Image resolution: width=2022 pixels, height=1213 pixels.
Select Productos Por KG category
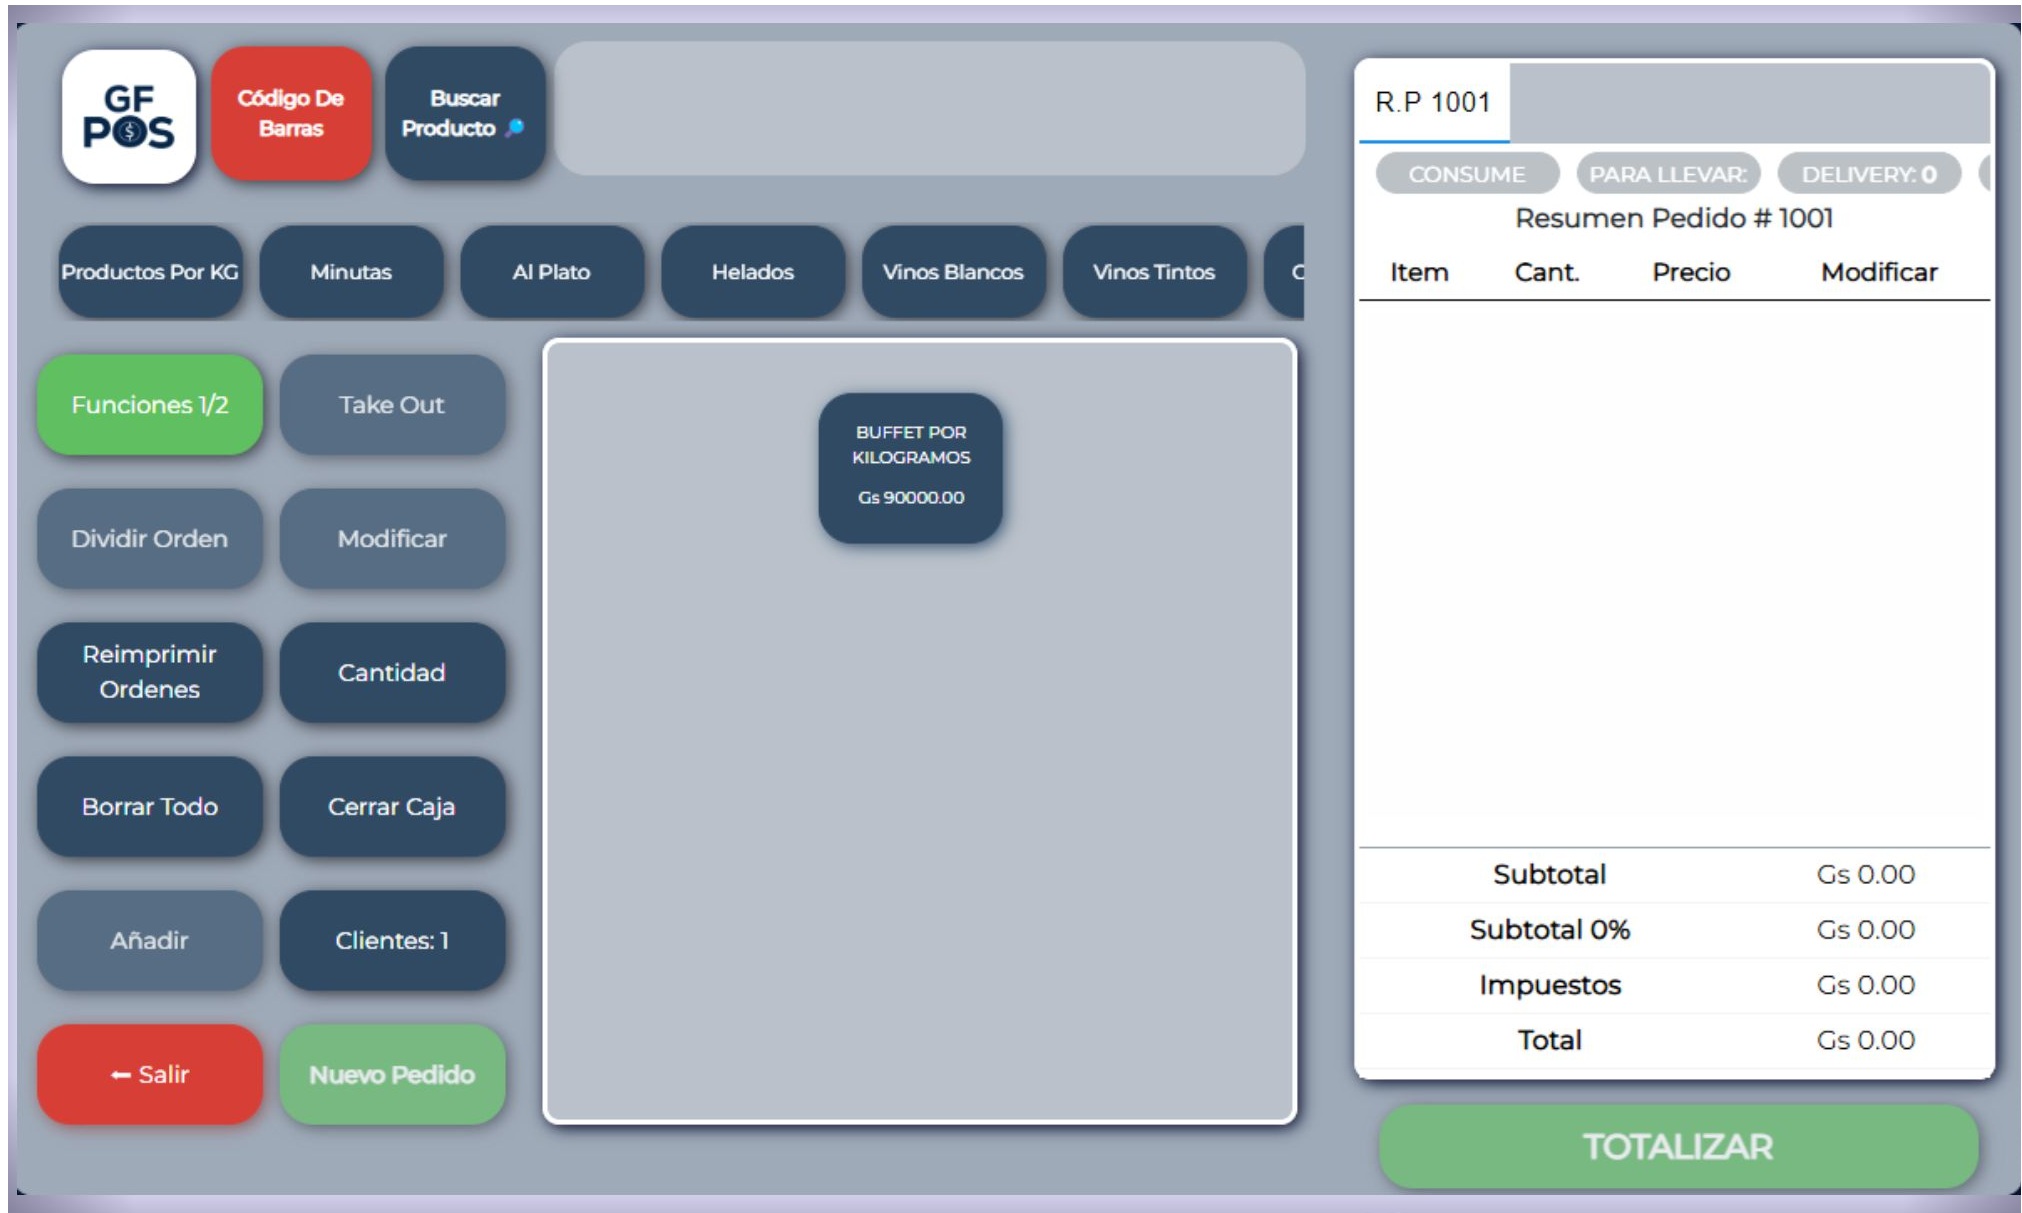(x=150, y=272)
